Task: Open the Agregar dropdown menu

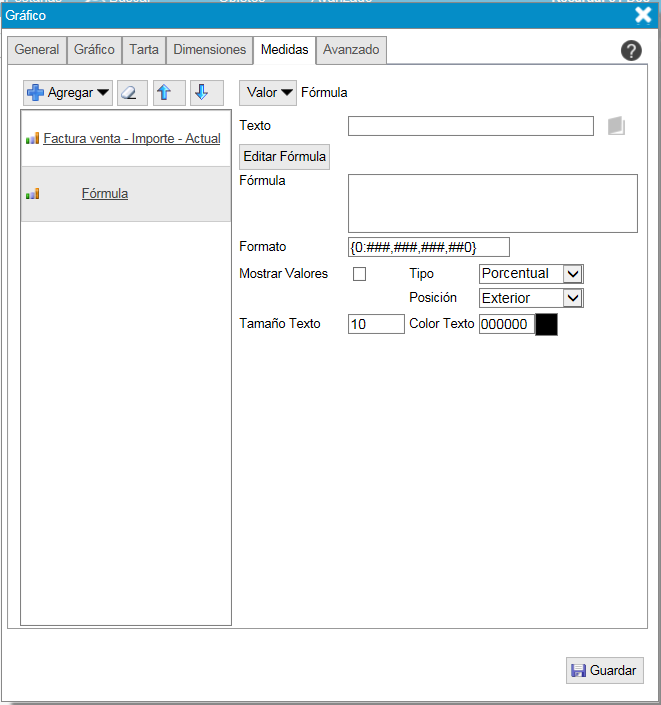Action: click(x=68, y=93)
